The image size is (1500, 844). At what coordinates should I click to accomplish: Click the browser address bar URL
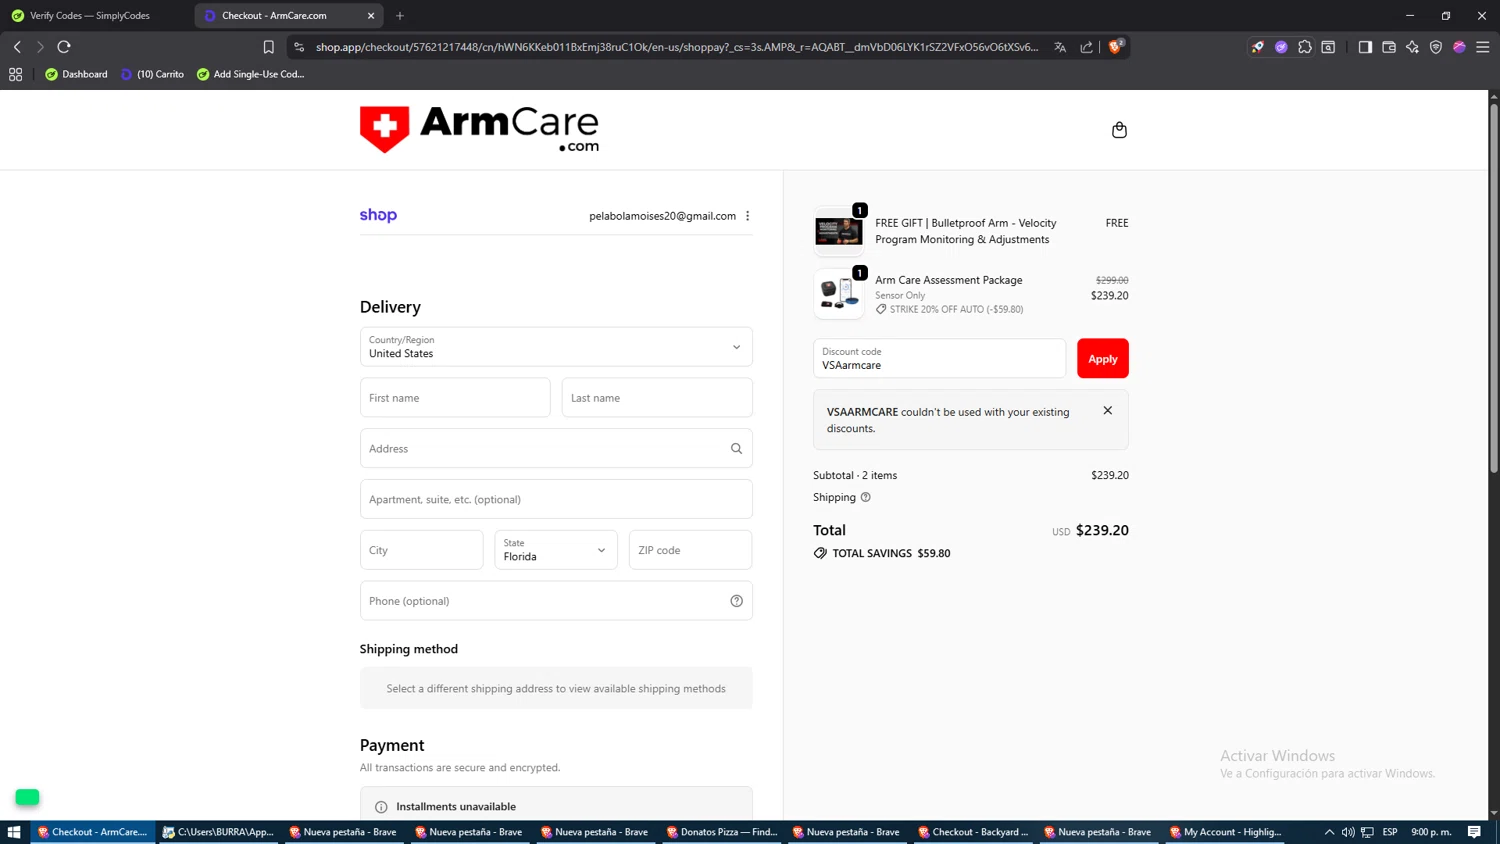[677, 47]
